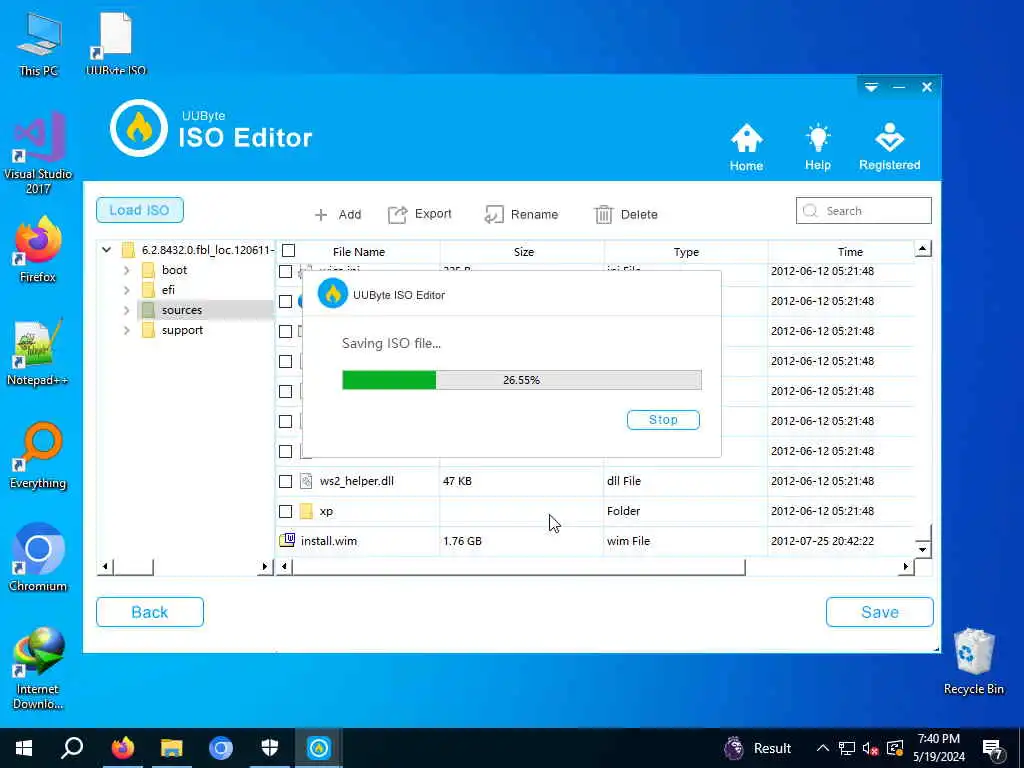Viewport: 1024px width, 768px height.
Task: Click file list horizontal scroll right arrow
Action: coord(906,566)
